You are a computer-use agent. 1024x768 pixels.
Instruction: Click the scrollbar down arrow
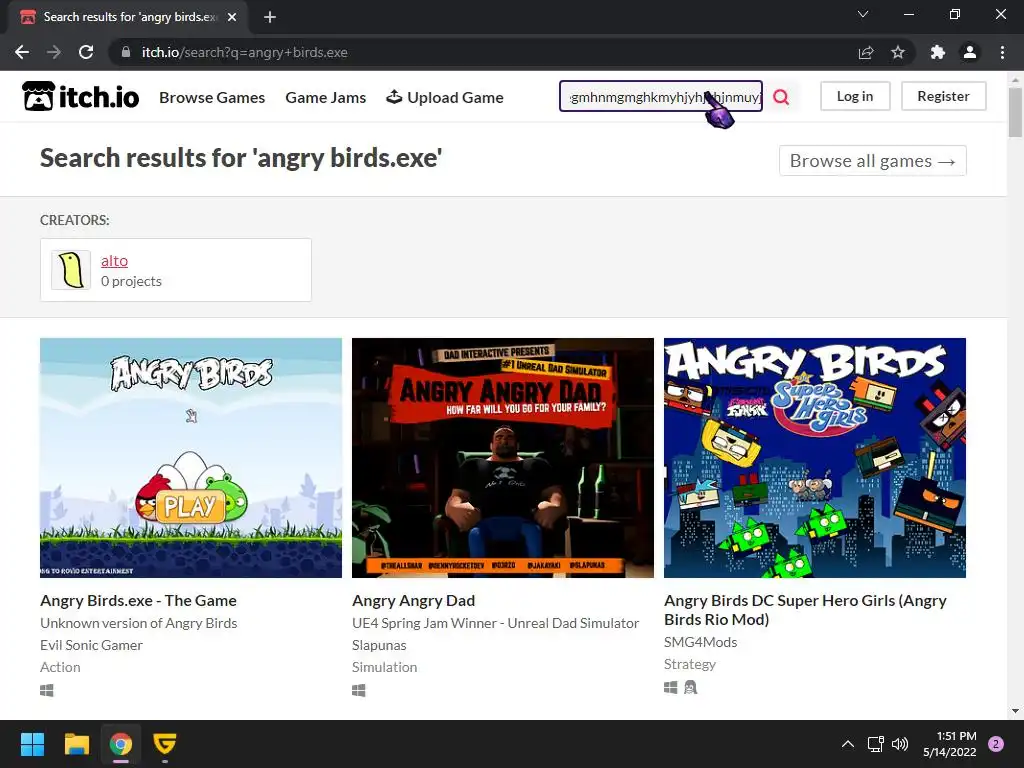click(x=1015, y=711)
